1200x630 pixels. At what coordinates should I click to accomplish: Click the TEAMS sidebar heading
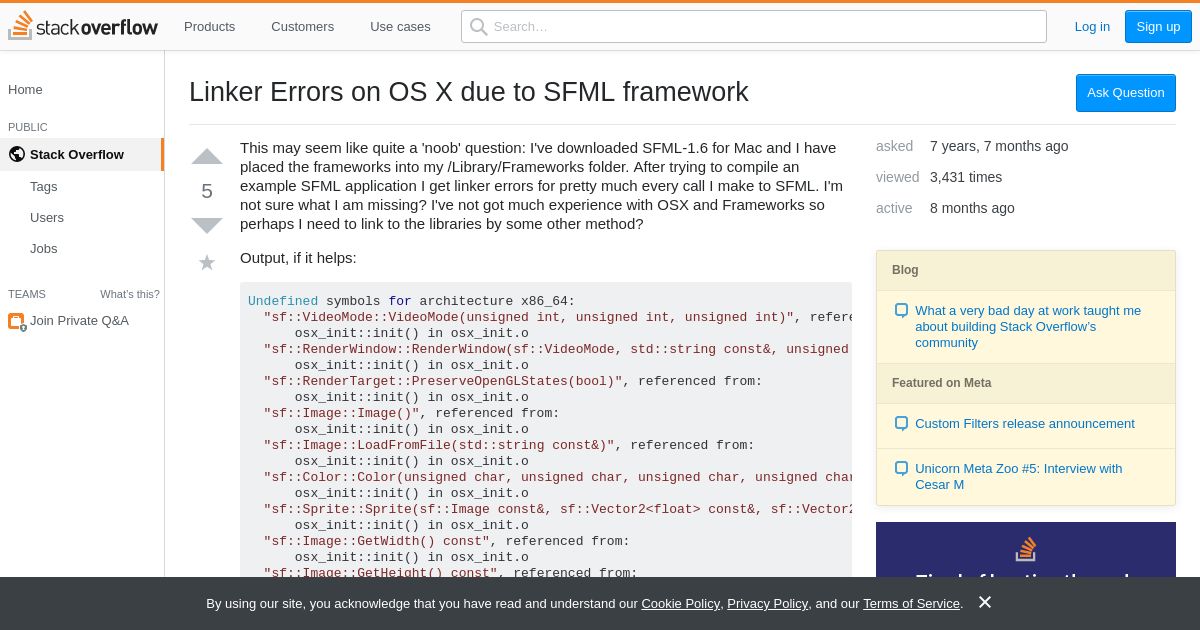(x=27, y=294)
